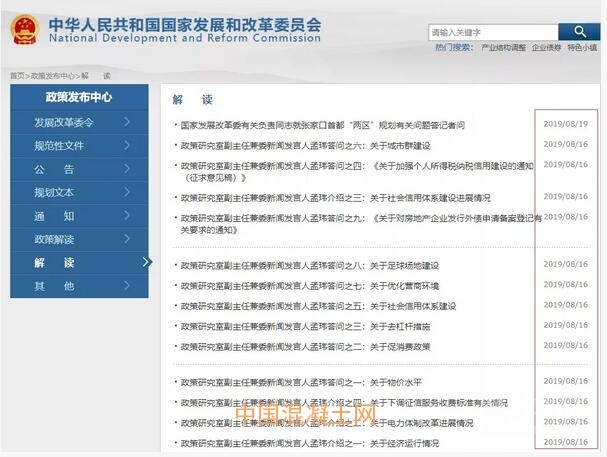
Task: Select 通知 in the sidebar menu
Action: click(55, 216)
